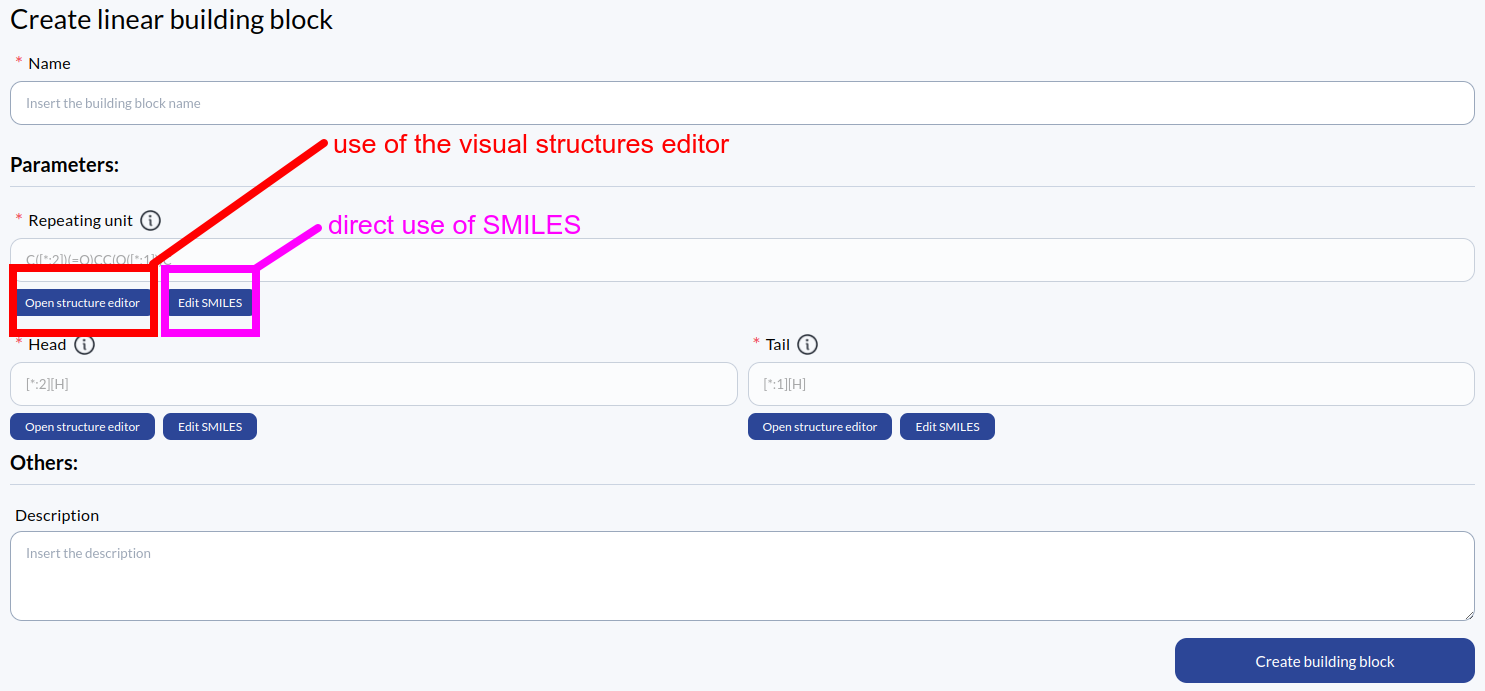Click the Tail field label text
This screenshot has width=1485, height=691.
(x=777, y=345)
